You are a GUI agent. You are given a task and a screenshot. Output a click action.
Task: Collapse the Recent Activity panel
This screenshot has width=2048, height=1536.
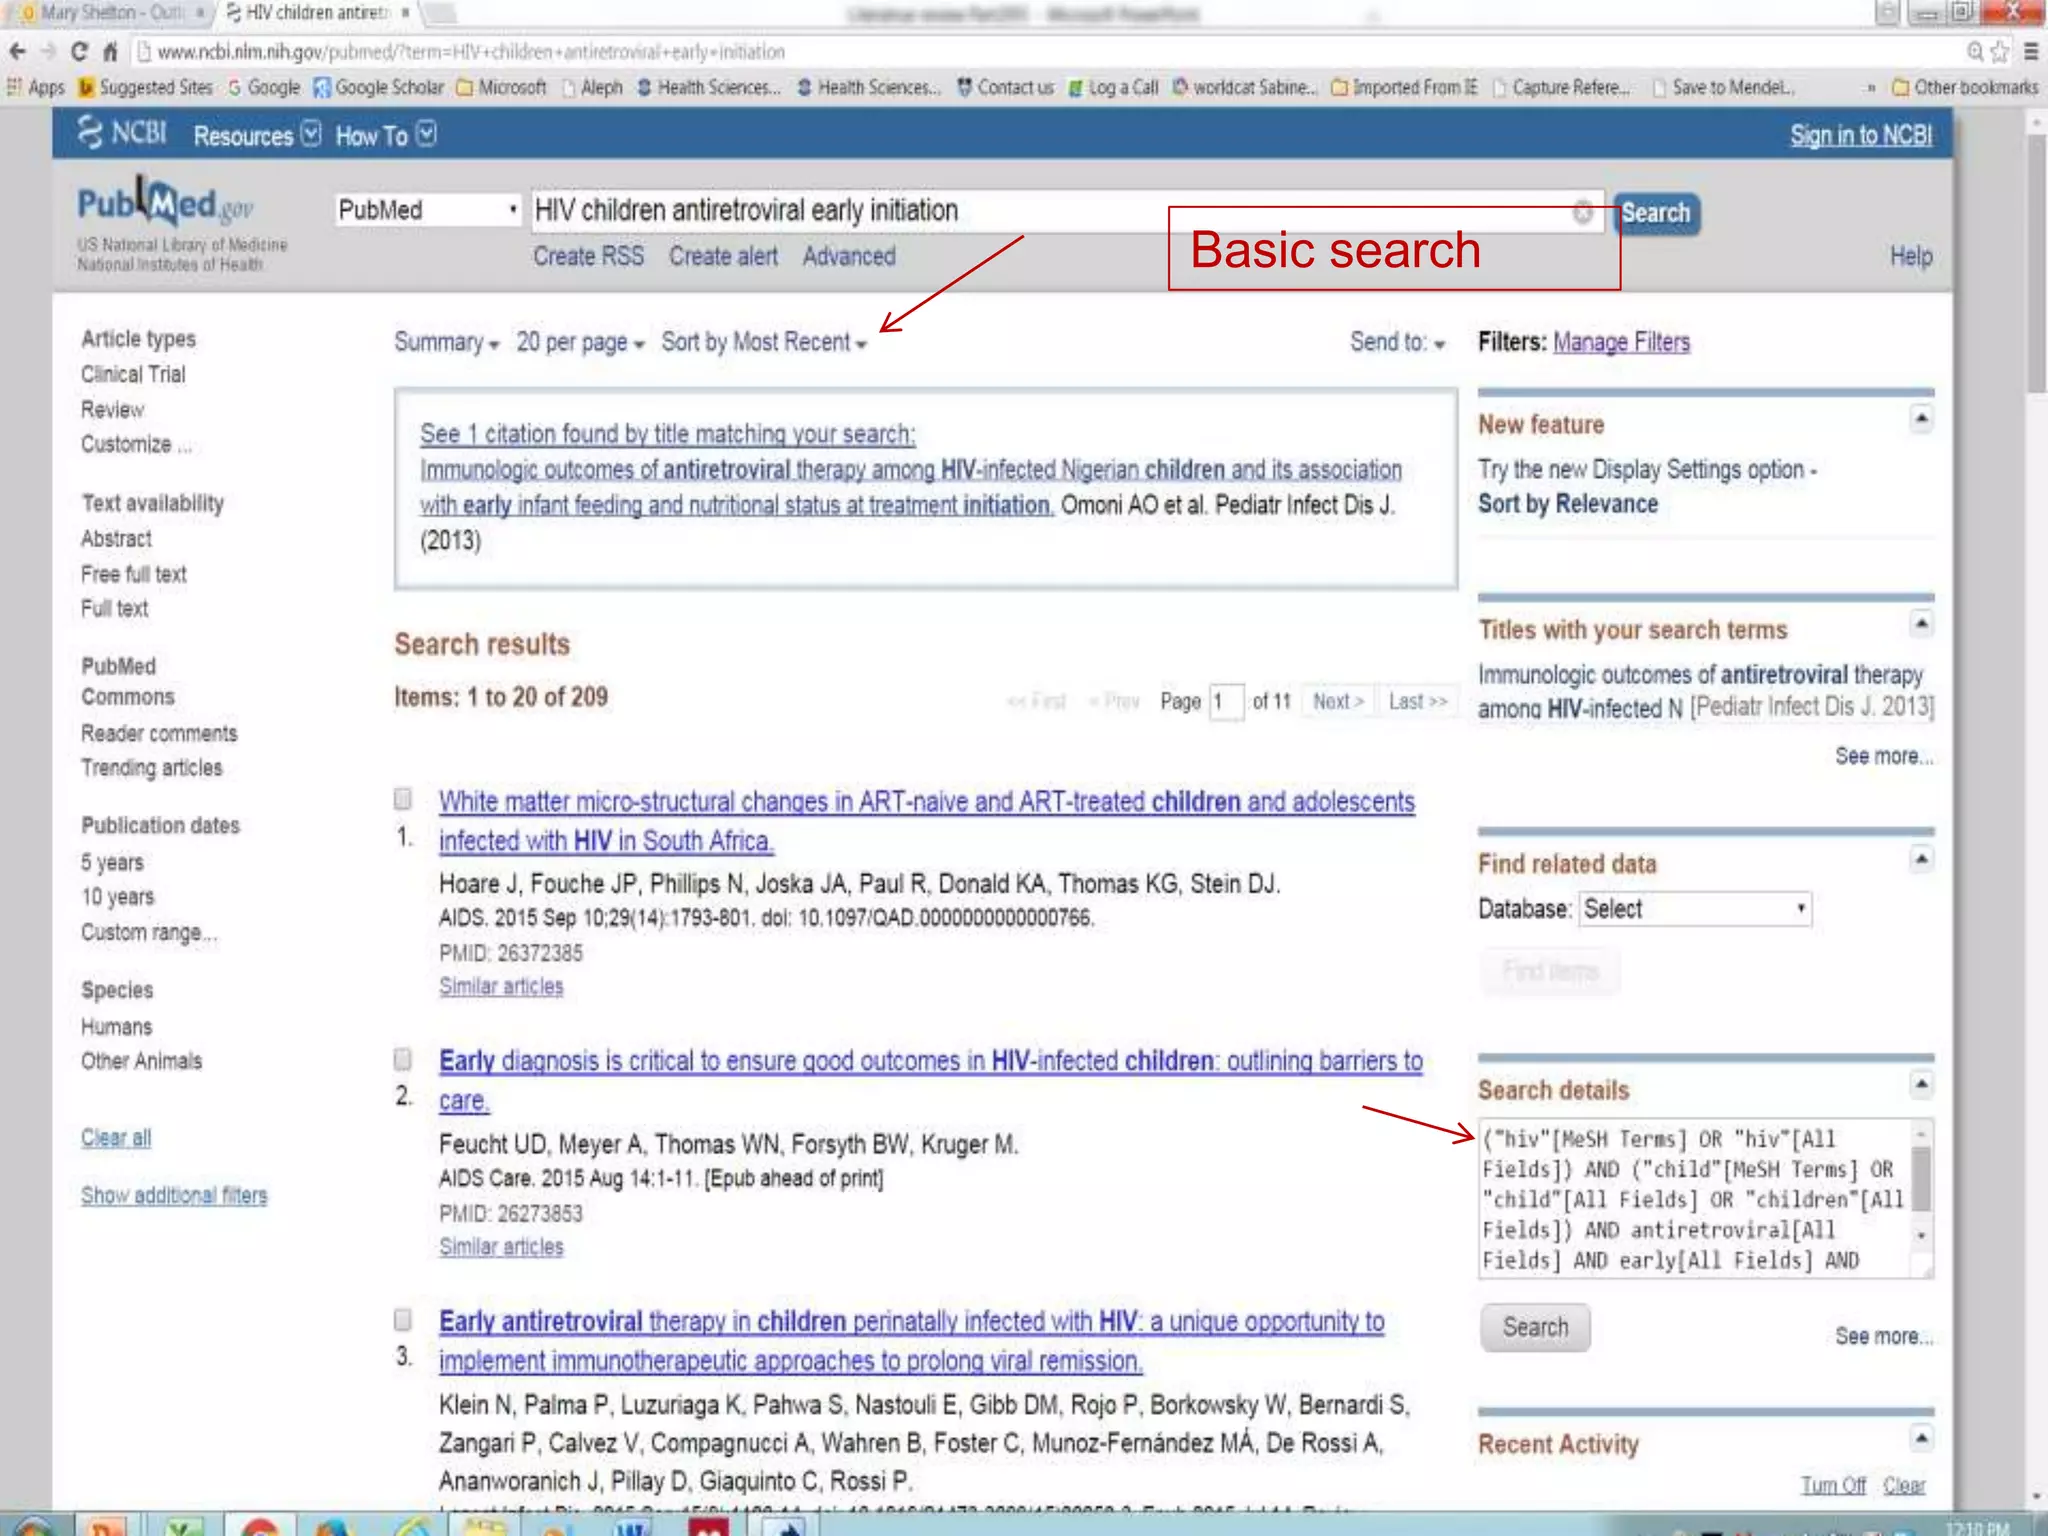coord(1921,1438)
